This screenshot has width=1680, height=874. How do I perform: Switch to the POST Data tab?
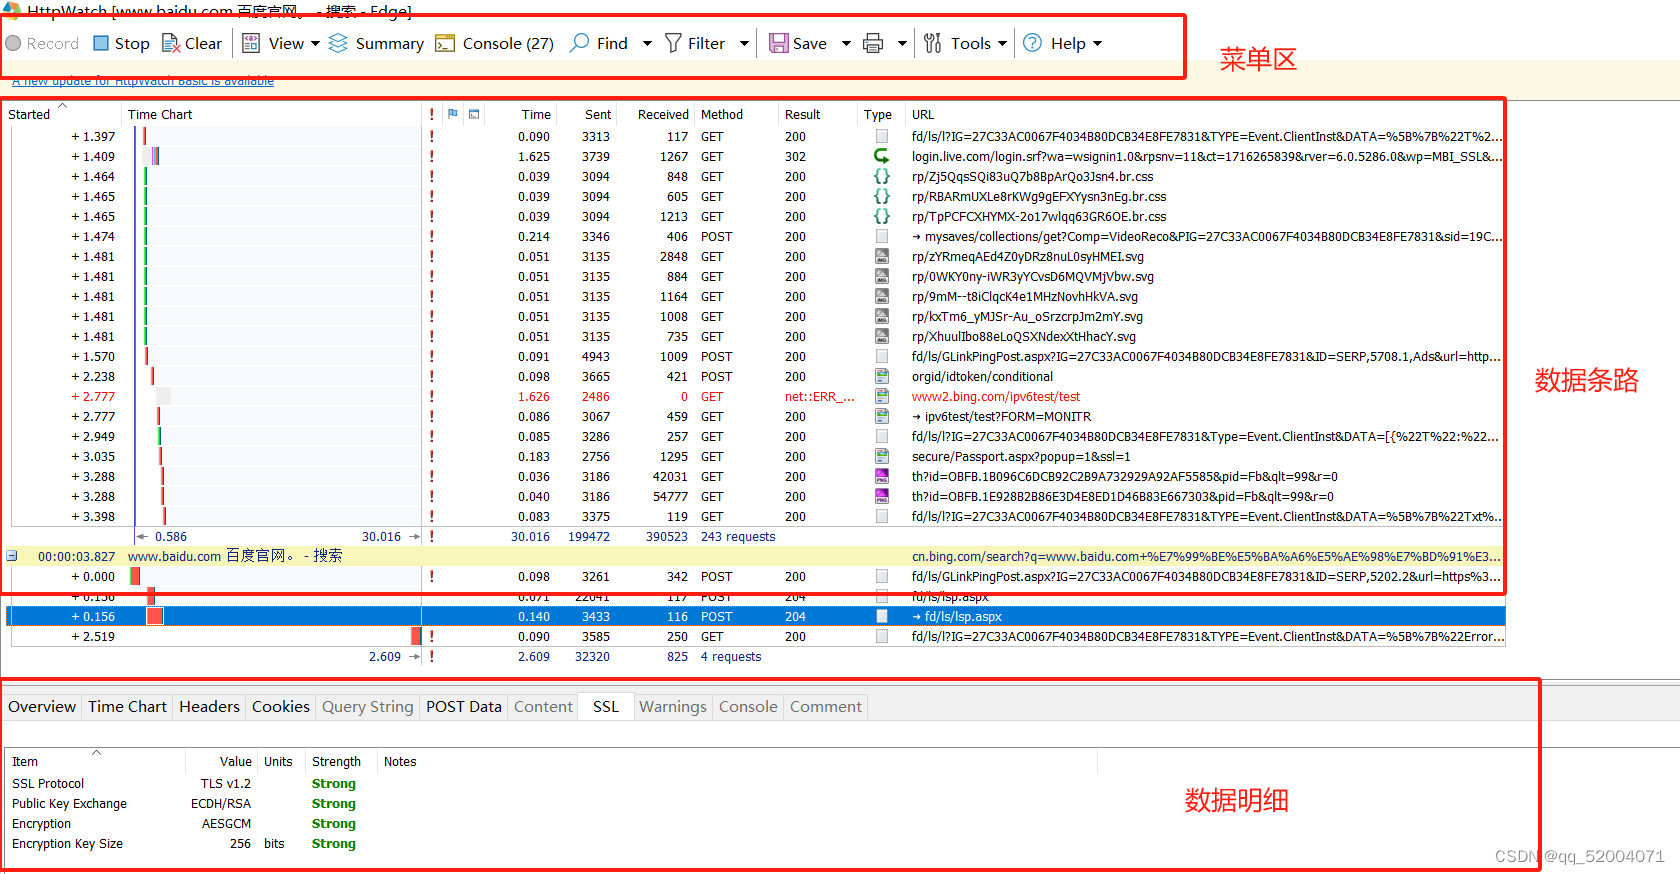coord(464,706)
